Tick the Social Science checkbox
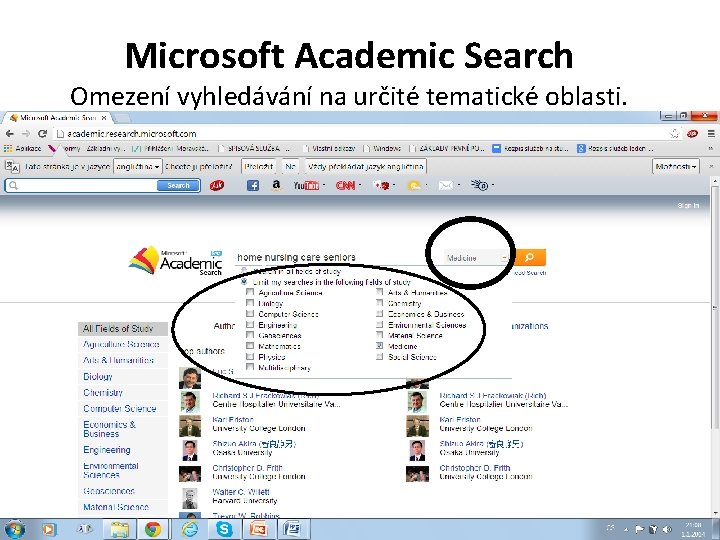This screenshot has height=540, width=720. pos(380,356)
